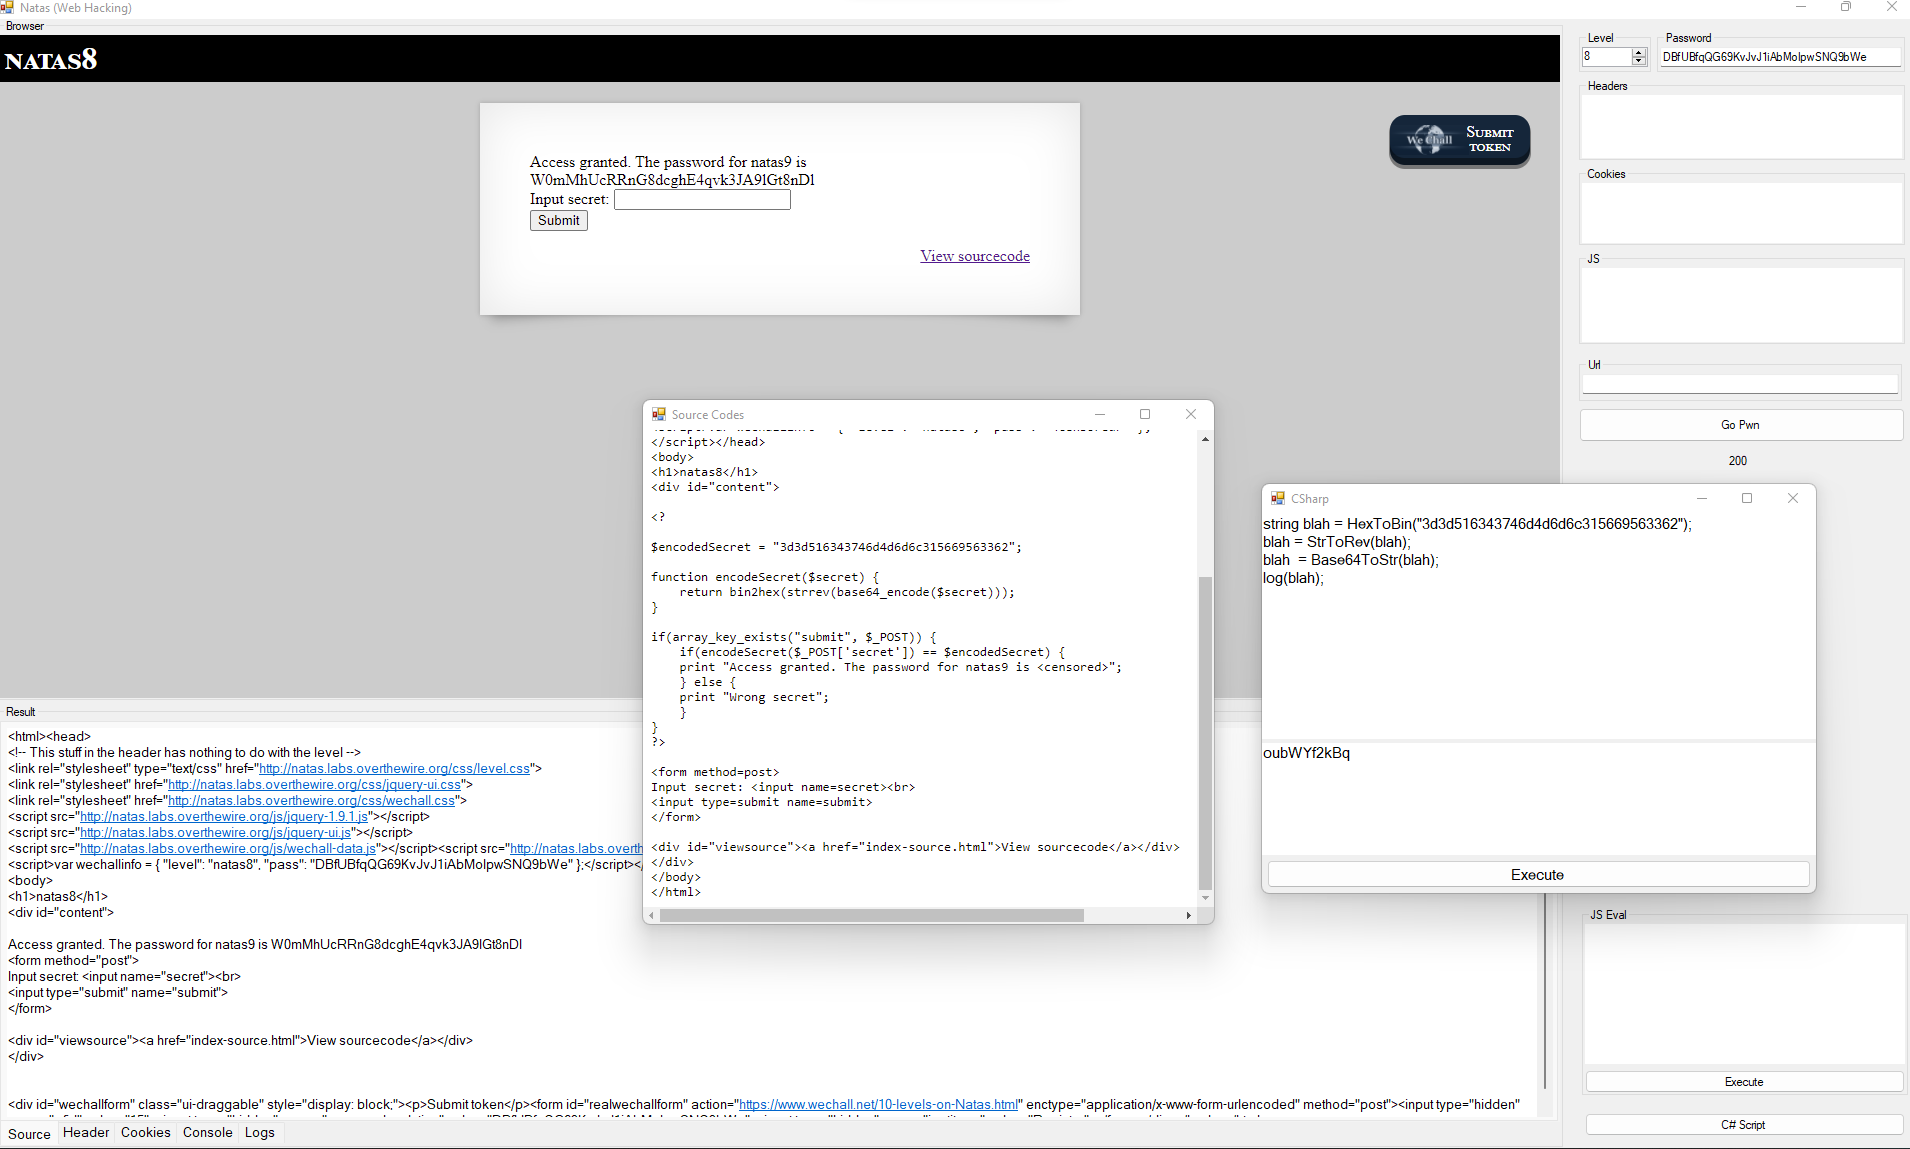This screenshot has width=1910, height=1149.
Task: Switch to the Cookies tab
Action: click(146, 1132)
